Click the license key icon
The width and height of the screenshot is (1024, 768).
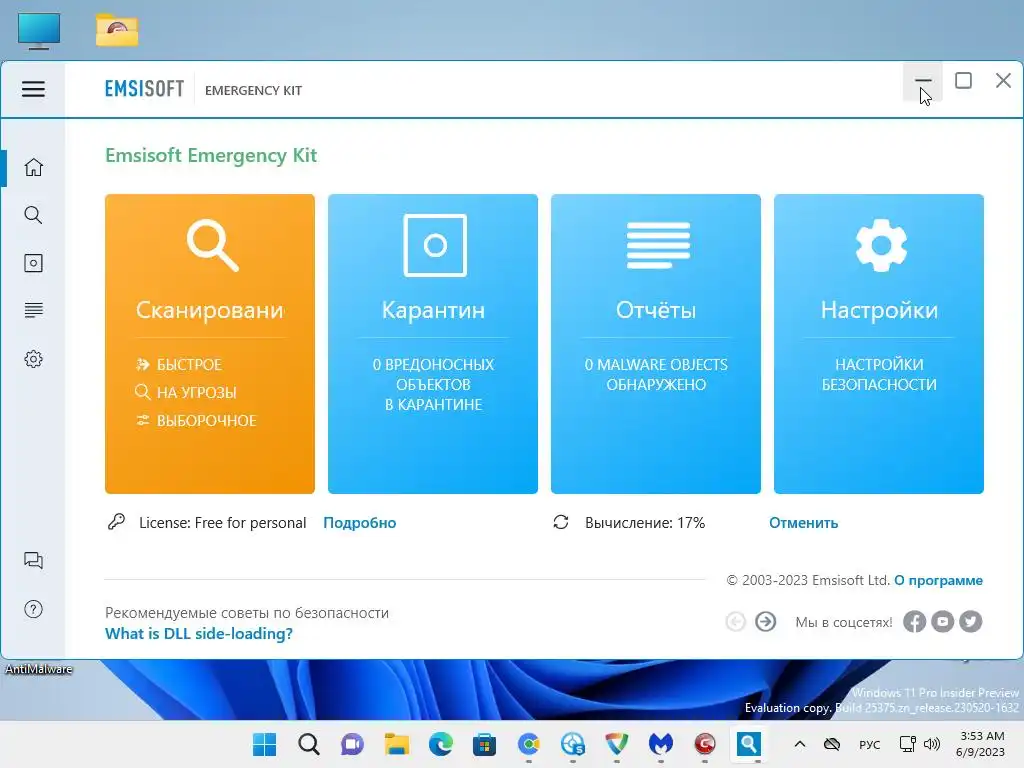click(116, 522)
